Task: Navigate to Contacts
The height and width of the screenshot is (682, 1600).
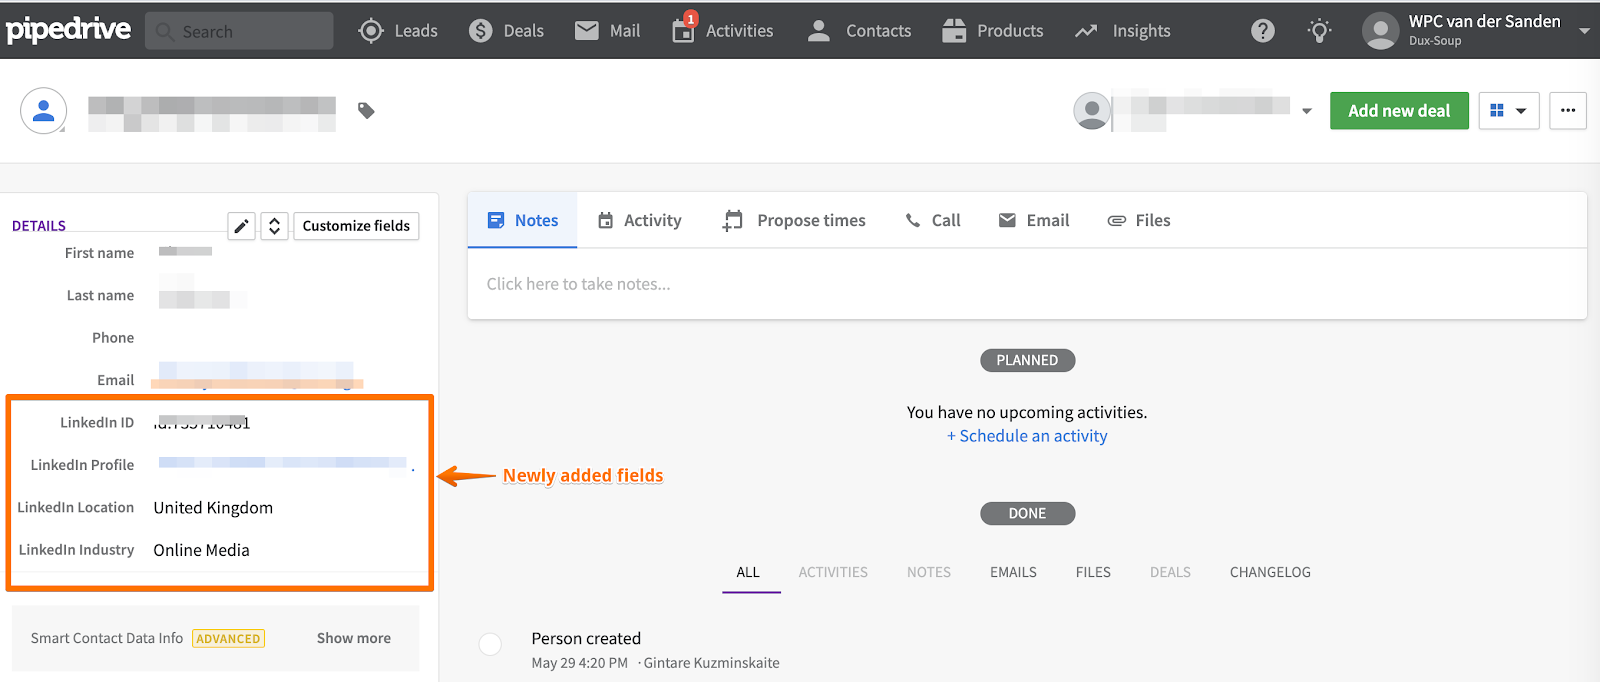Action: (859, 31)
